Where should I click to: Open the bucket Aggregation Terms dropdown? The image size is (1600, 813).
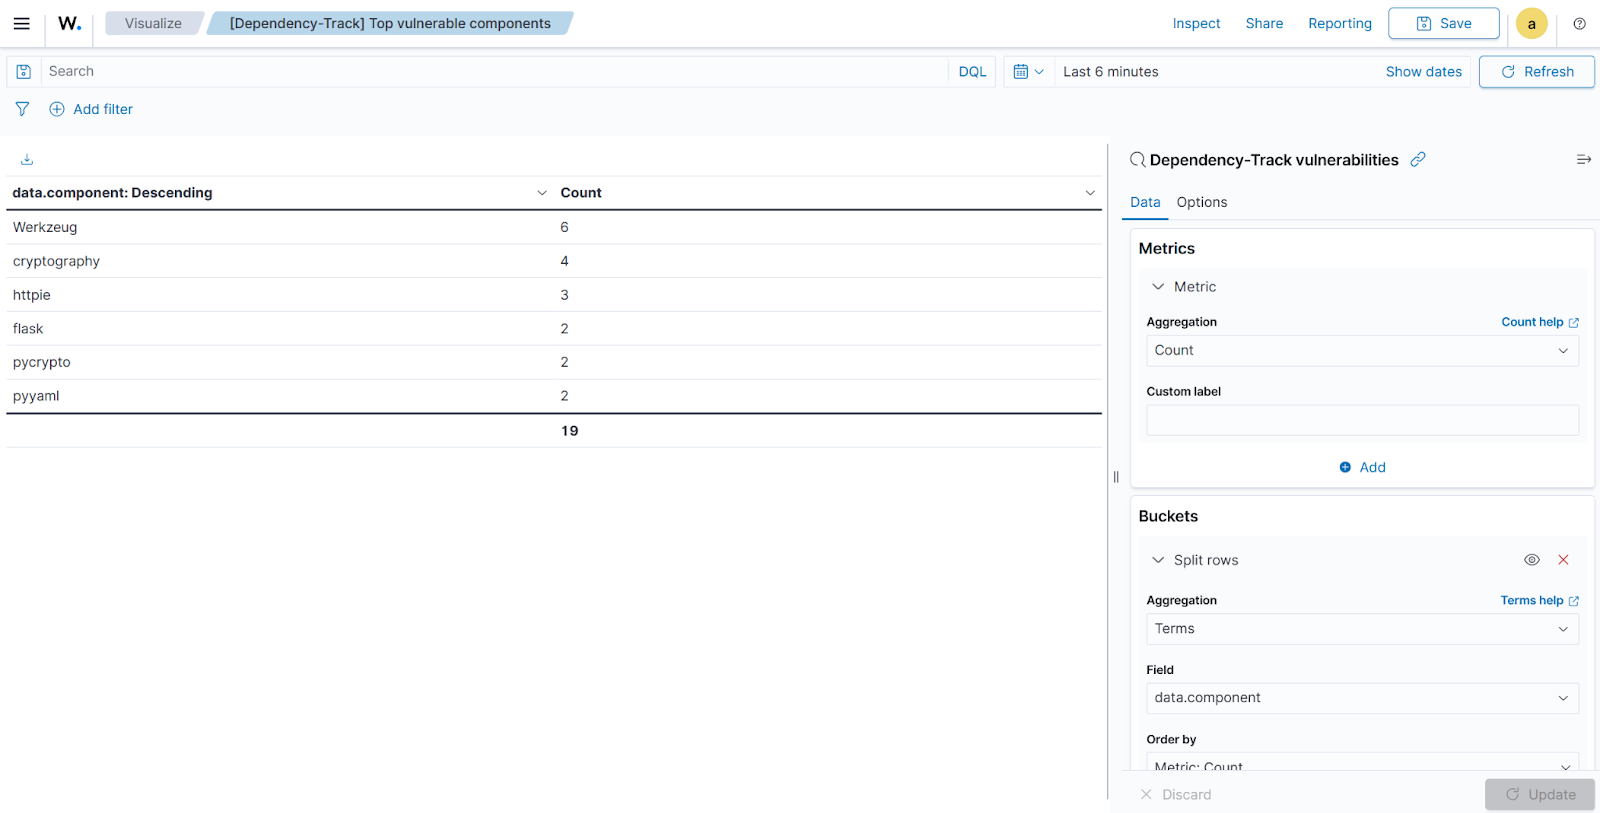[1362, 629]
